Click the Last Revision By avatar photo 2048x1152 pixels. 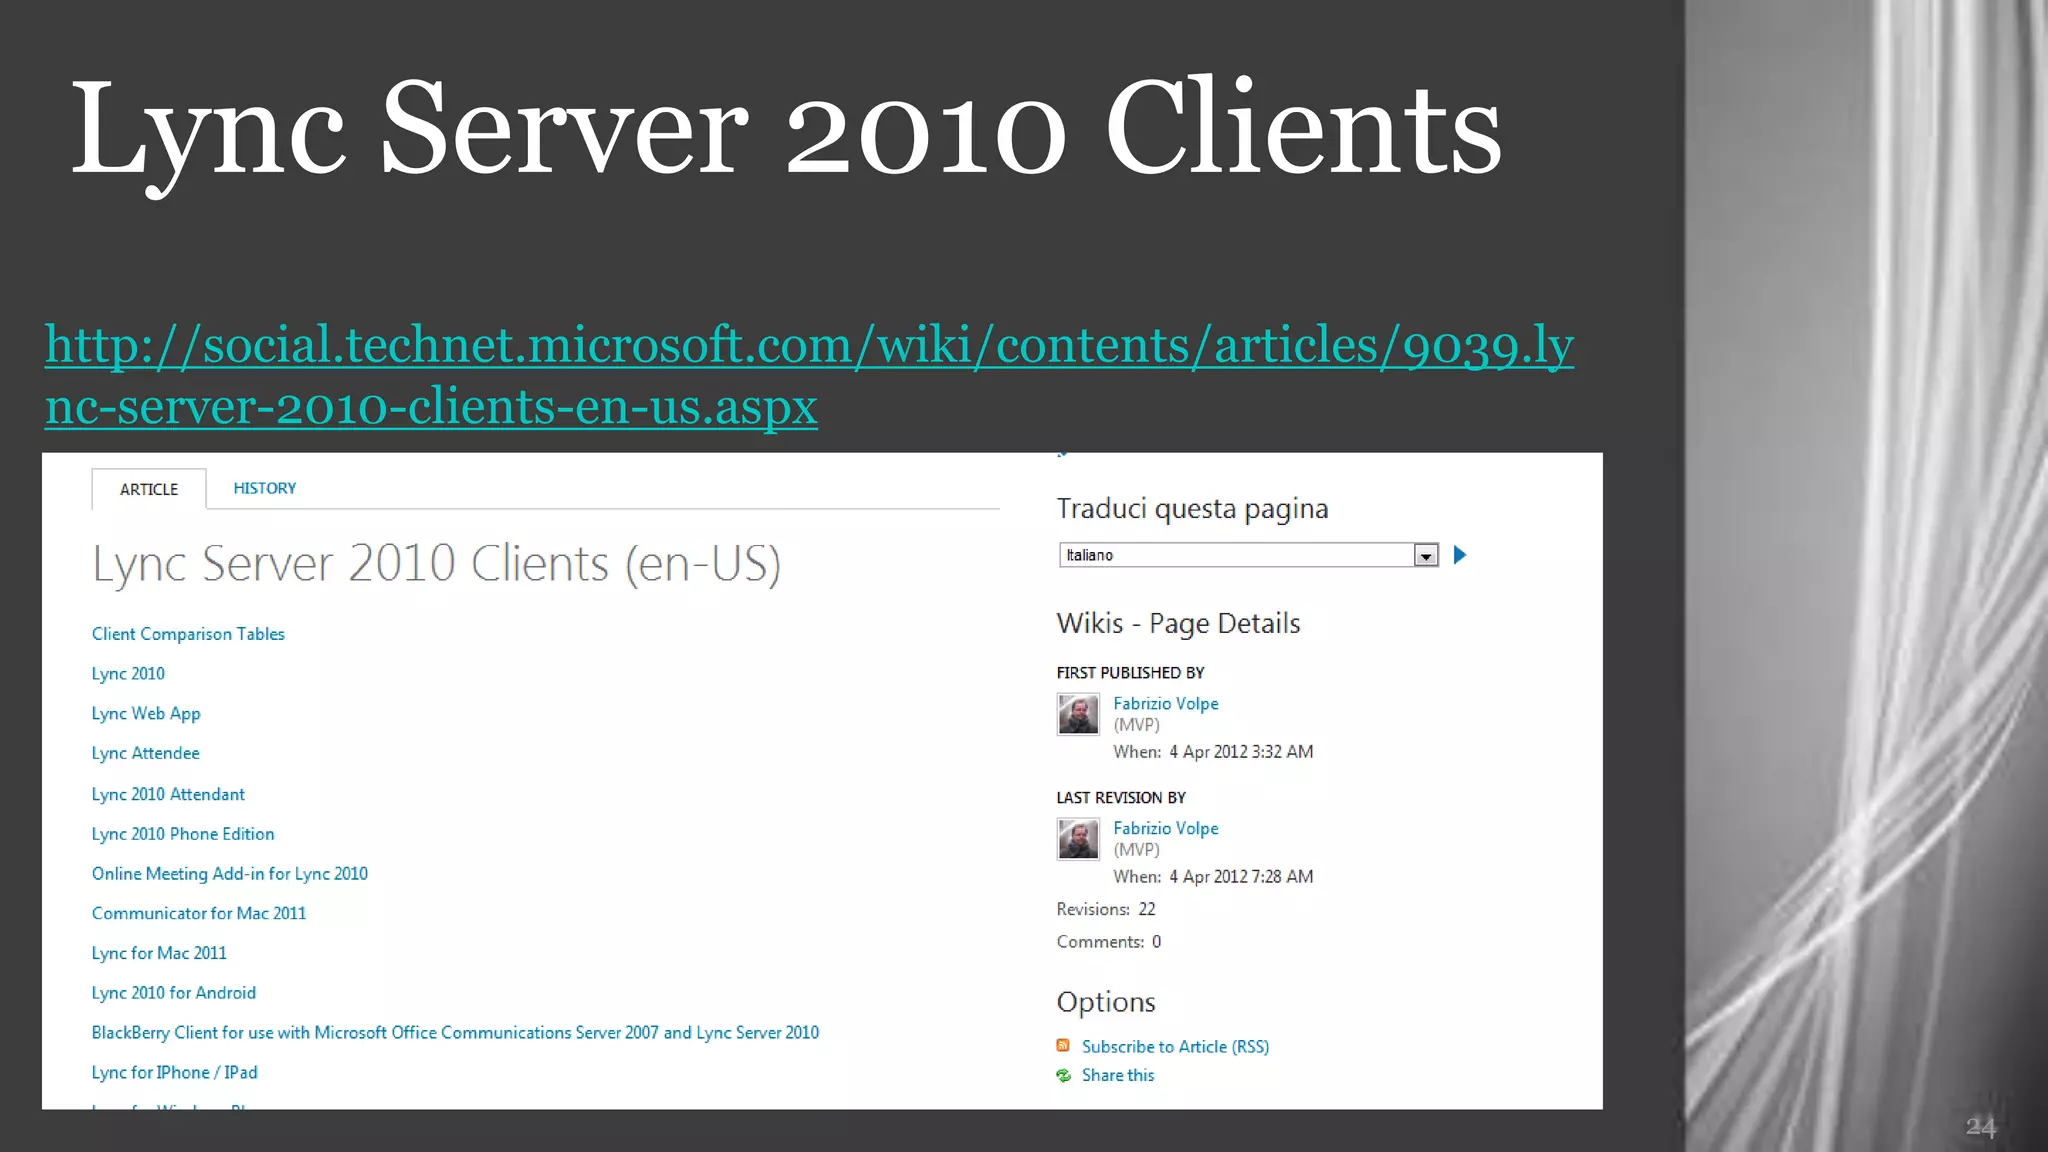(x=1078, y=839)
